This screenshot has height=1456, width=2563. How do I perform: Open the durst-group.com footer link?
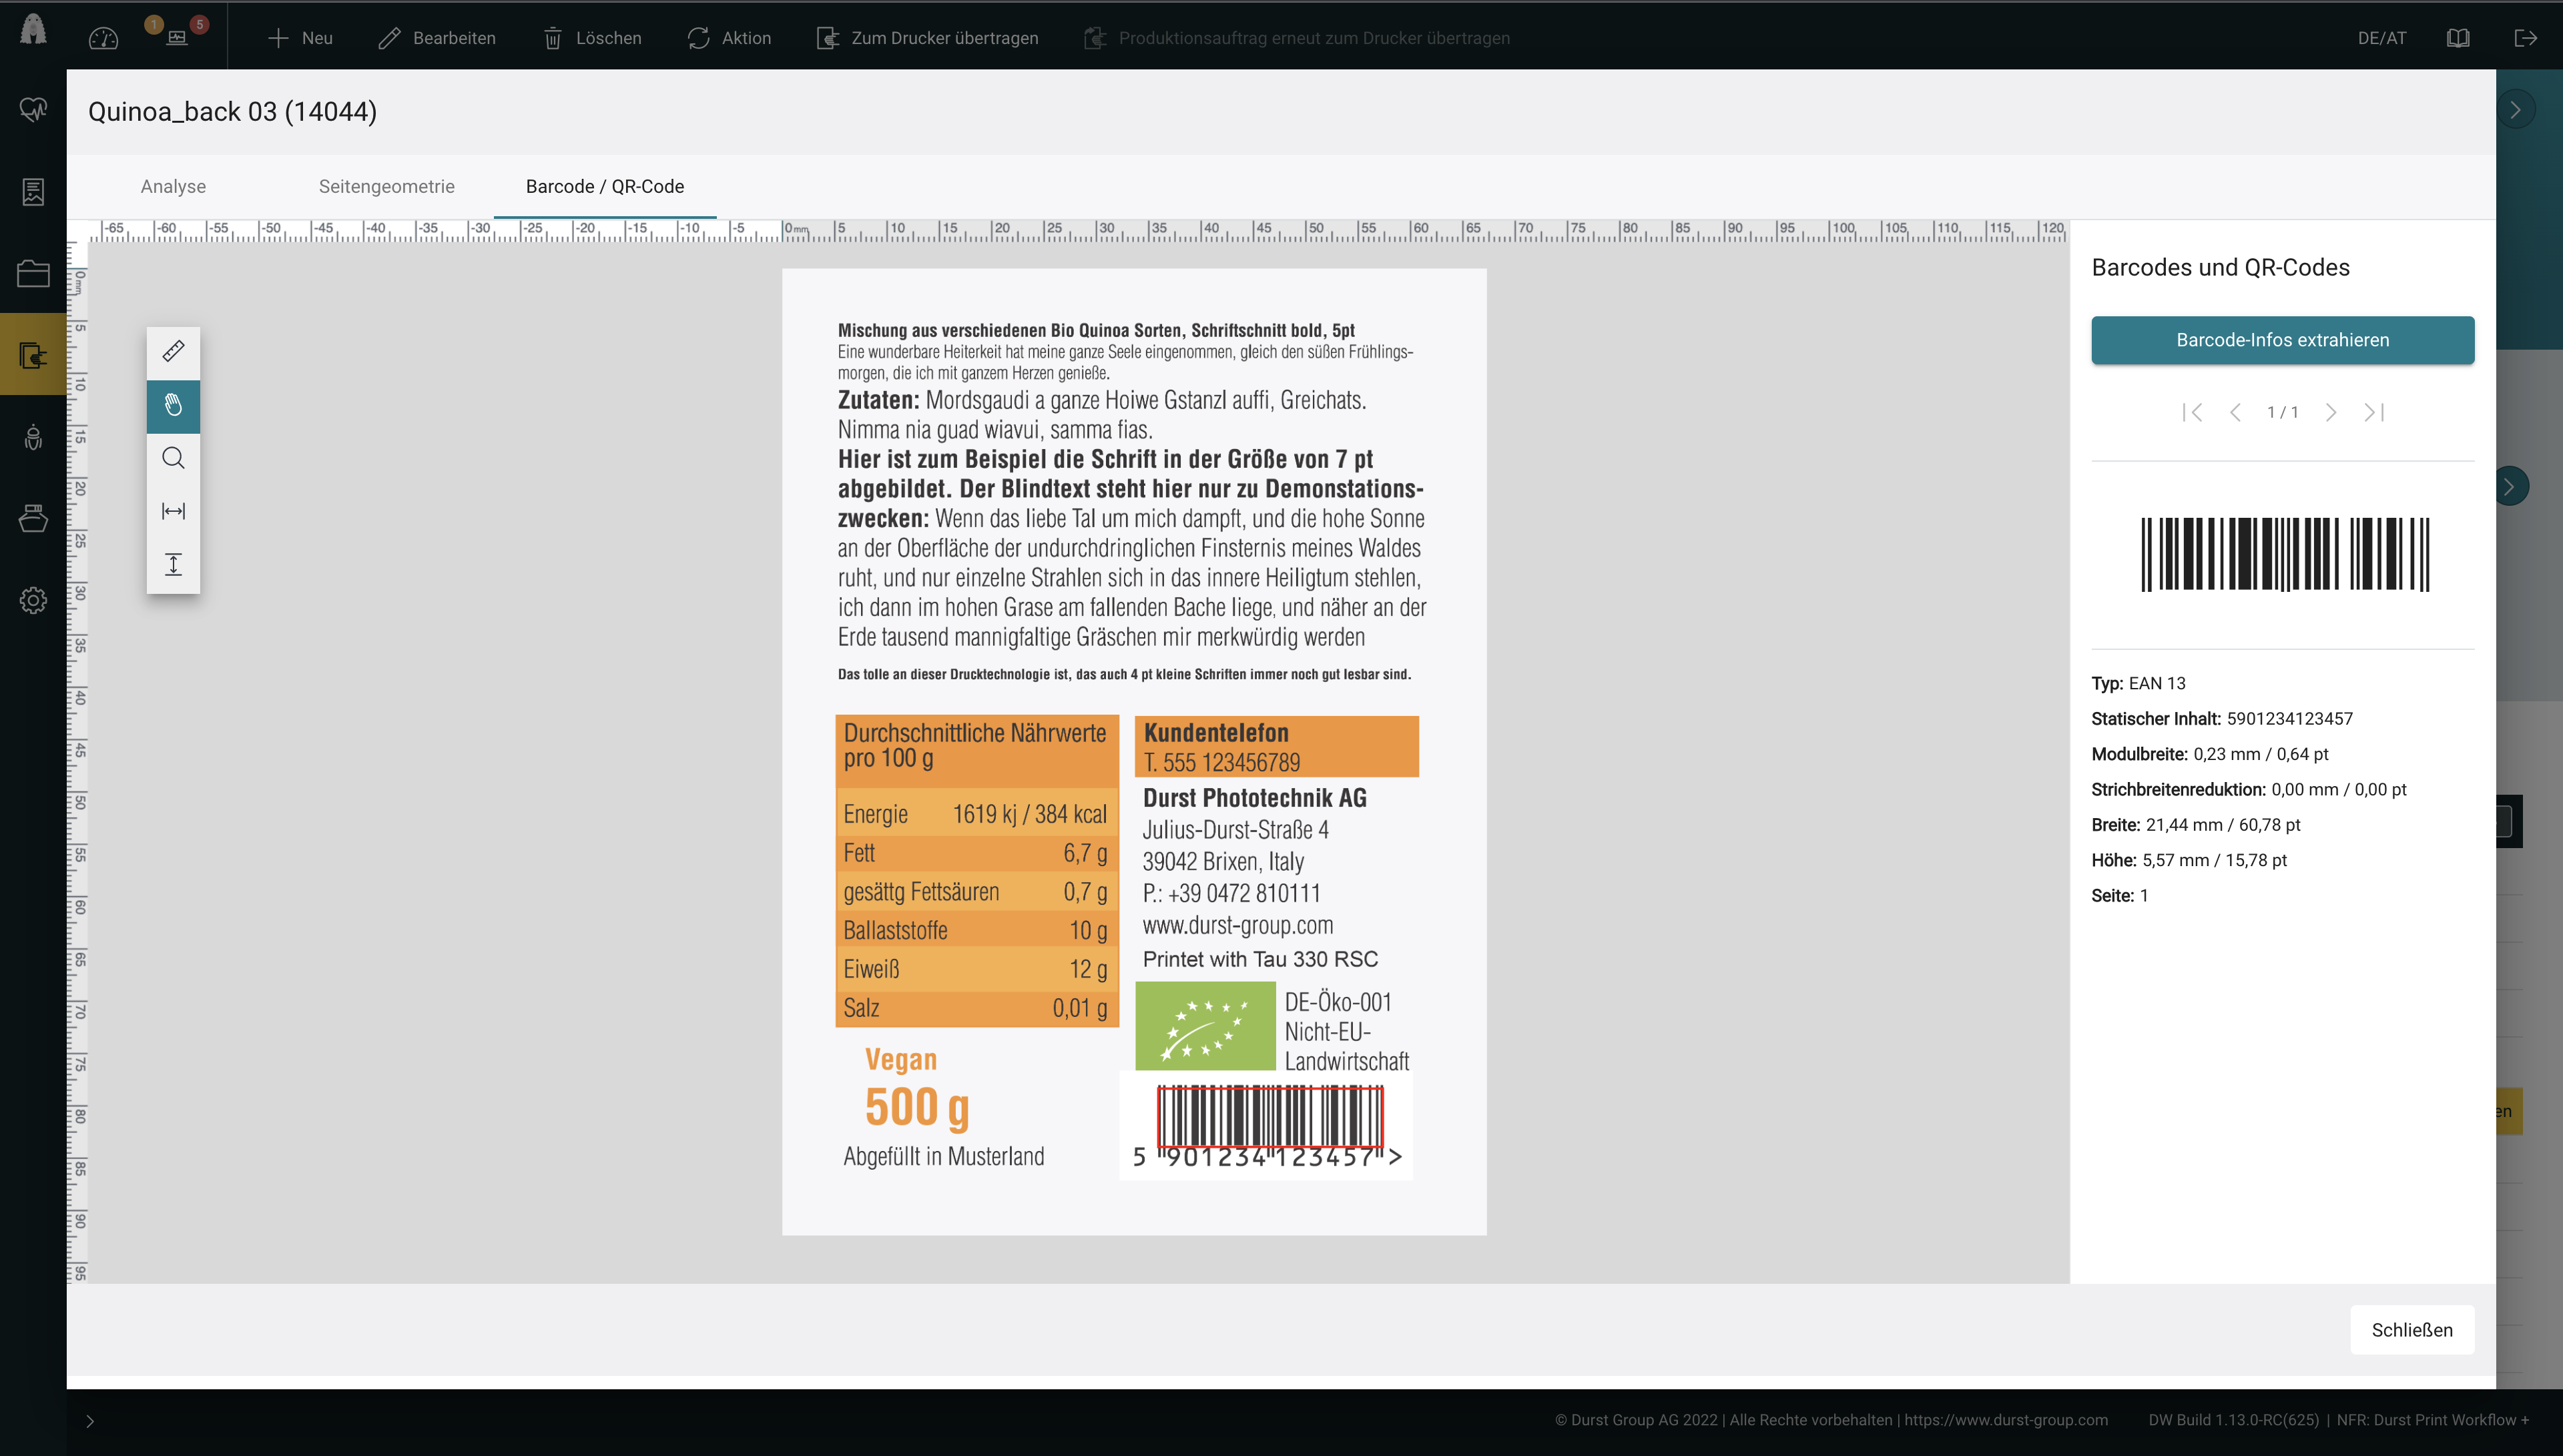pos(2005,1420)
